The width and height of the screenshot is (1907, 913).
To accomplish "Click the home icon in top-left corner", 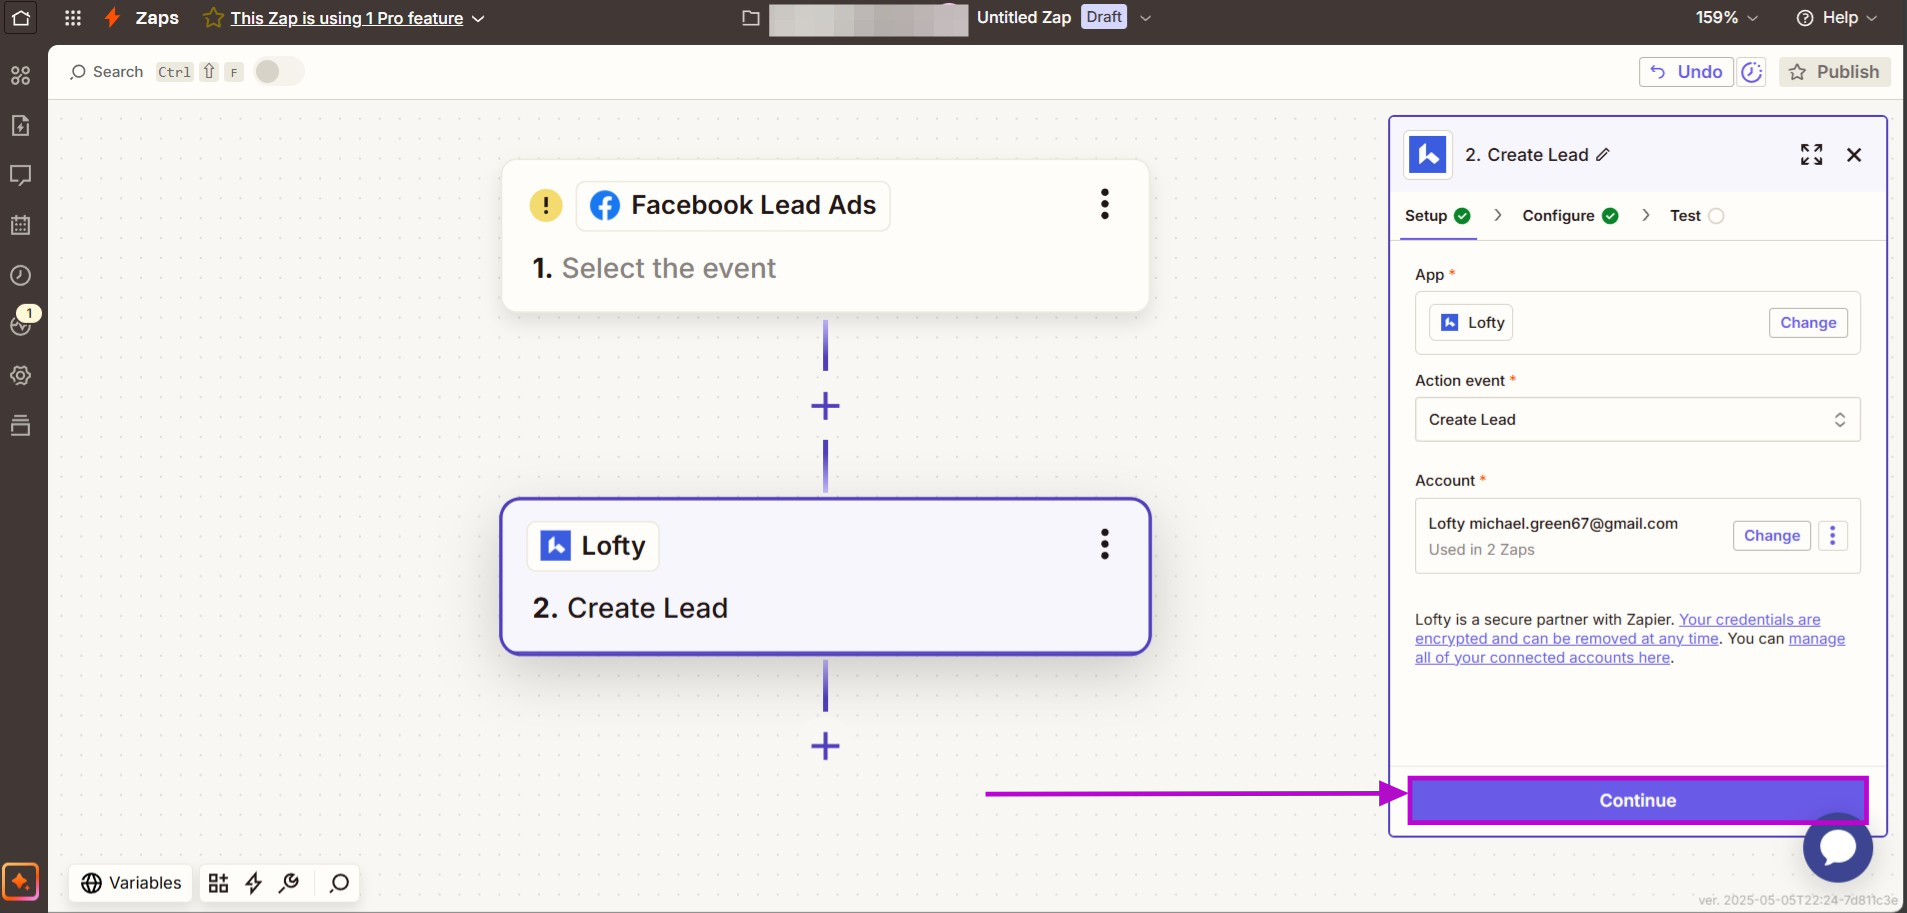I will click(x=21, y=18).
